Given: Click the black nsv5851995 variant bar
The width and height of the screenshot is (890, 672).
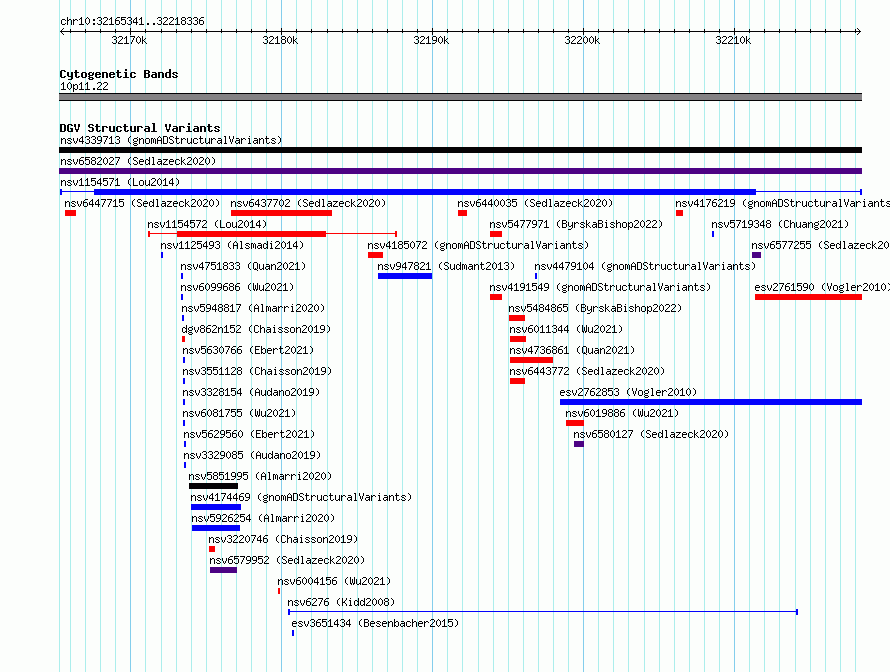Looking at the screenshot, I should tap(213, 486).
